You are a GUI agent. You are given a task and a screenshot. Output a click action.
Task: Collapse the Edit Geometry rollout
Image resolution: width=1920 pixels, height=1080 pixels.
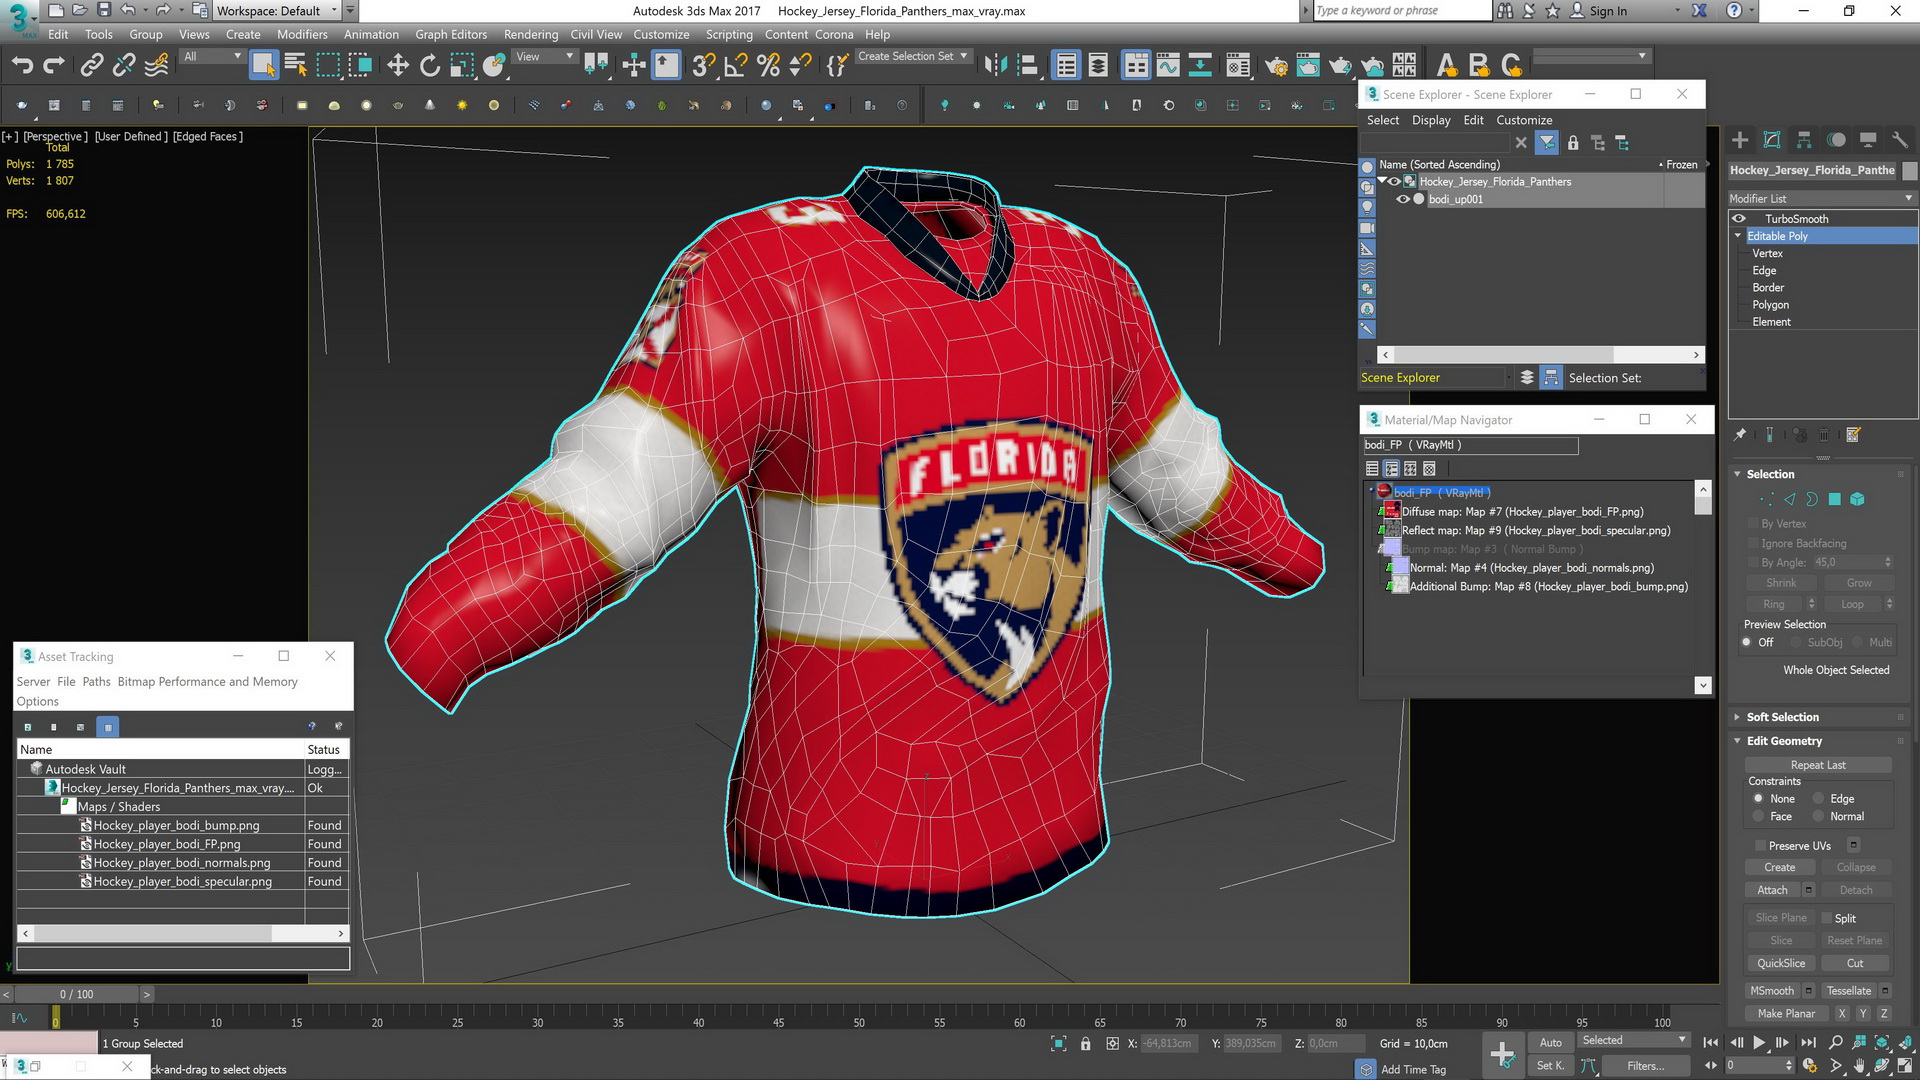click(x=1738, y=741)
